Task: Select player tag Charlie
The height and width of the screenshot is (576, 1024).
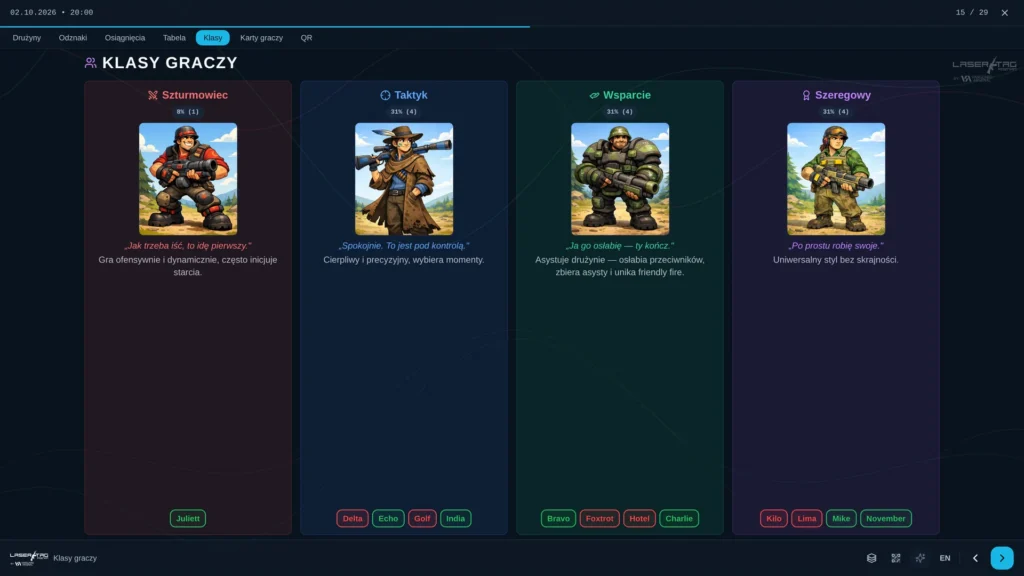Action: (679, 519)
